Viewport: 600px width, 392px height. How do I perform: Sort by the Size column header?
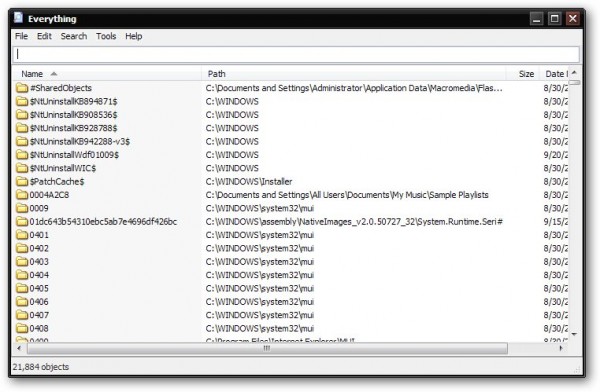pos(523,74)
